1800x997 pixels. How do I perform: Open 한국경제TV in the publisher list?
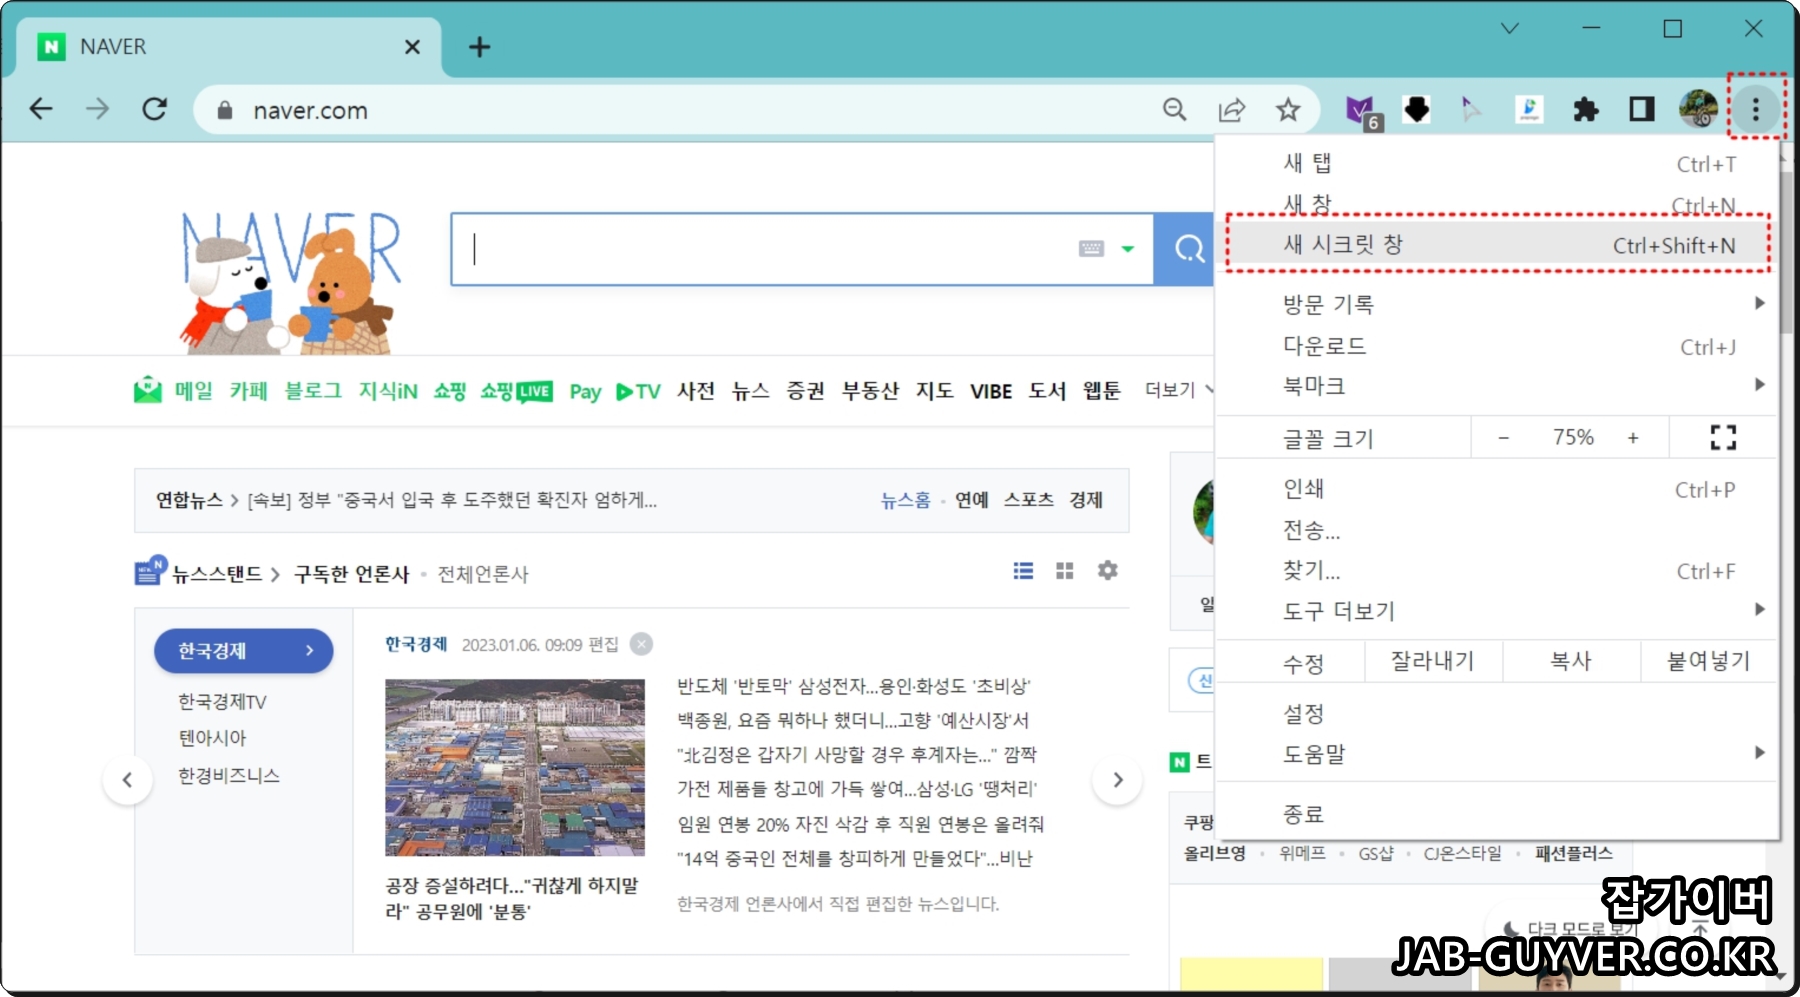[x=222, y=702]
